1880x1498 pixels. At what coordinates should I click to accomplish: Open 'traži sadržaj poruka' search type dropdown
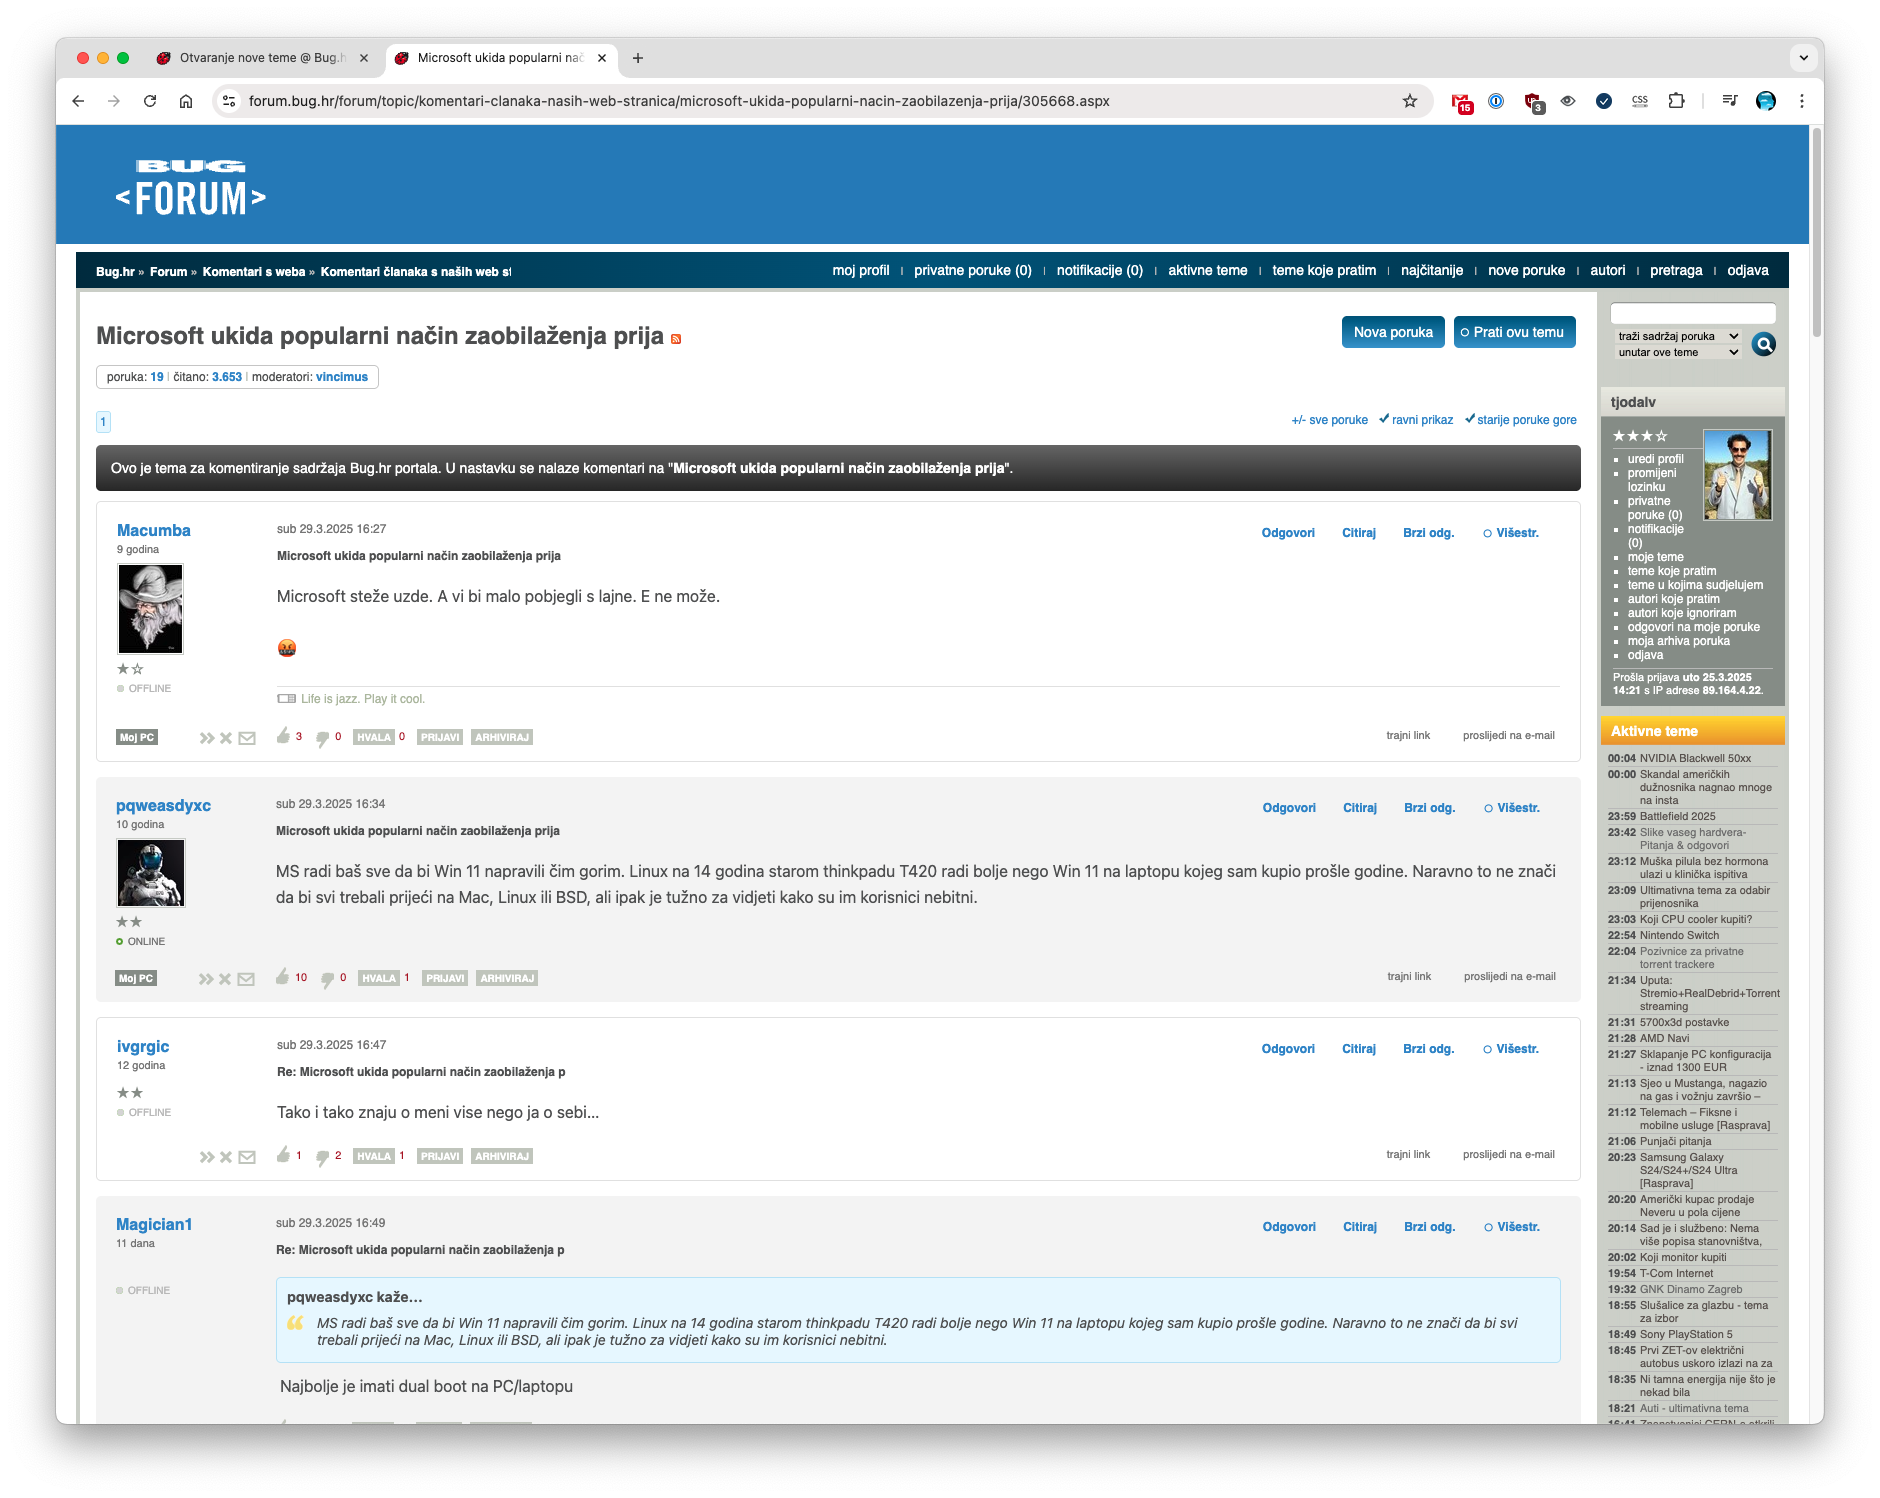click(x=1678, y=336)
